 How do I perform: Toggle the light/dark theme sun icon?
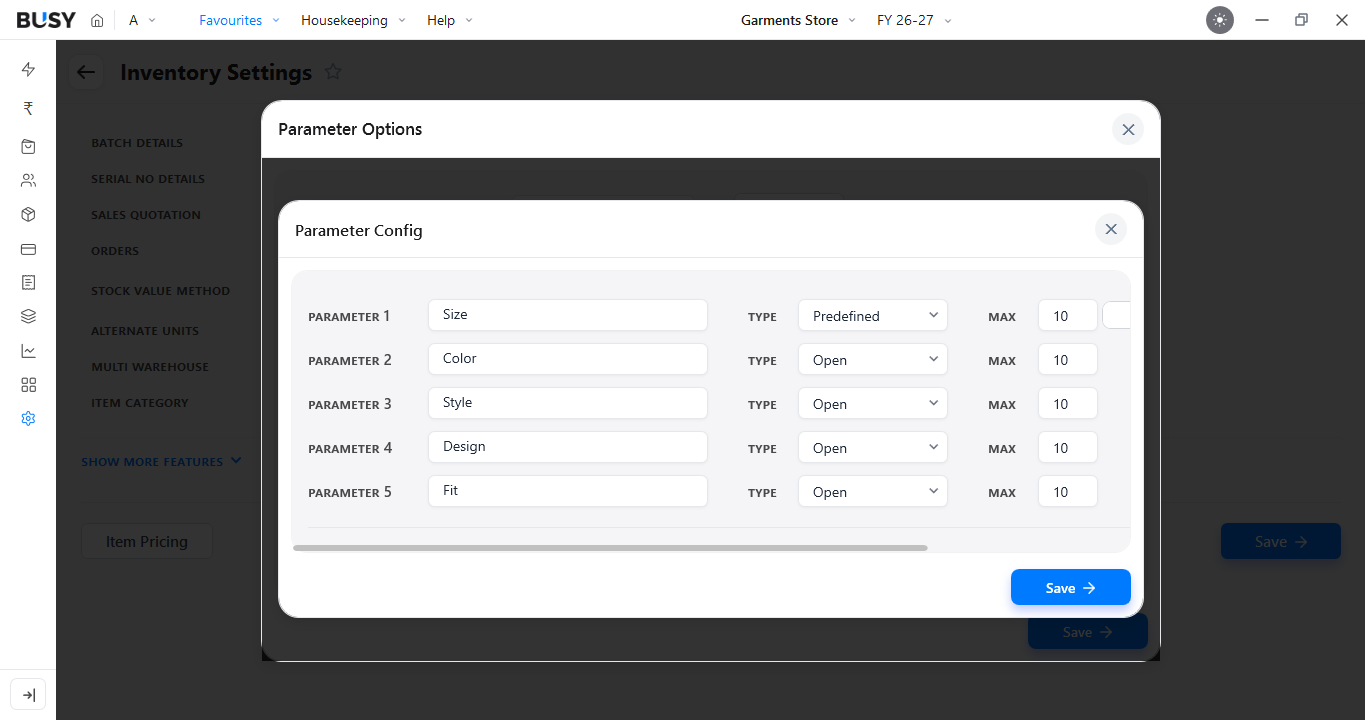pos(1220,20)
